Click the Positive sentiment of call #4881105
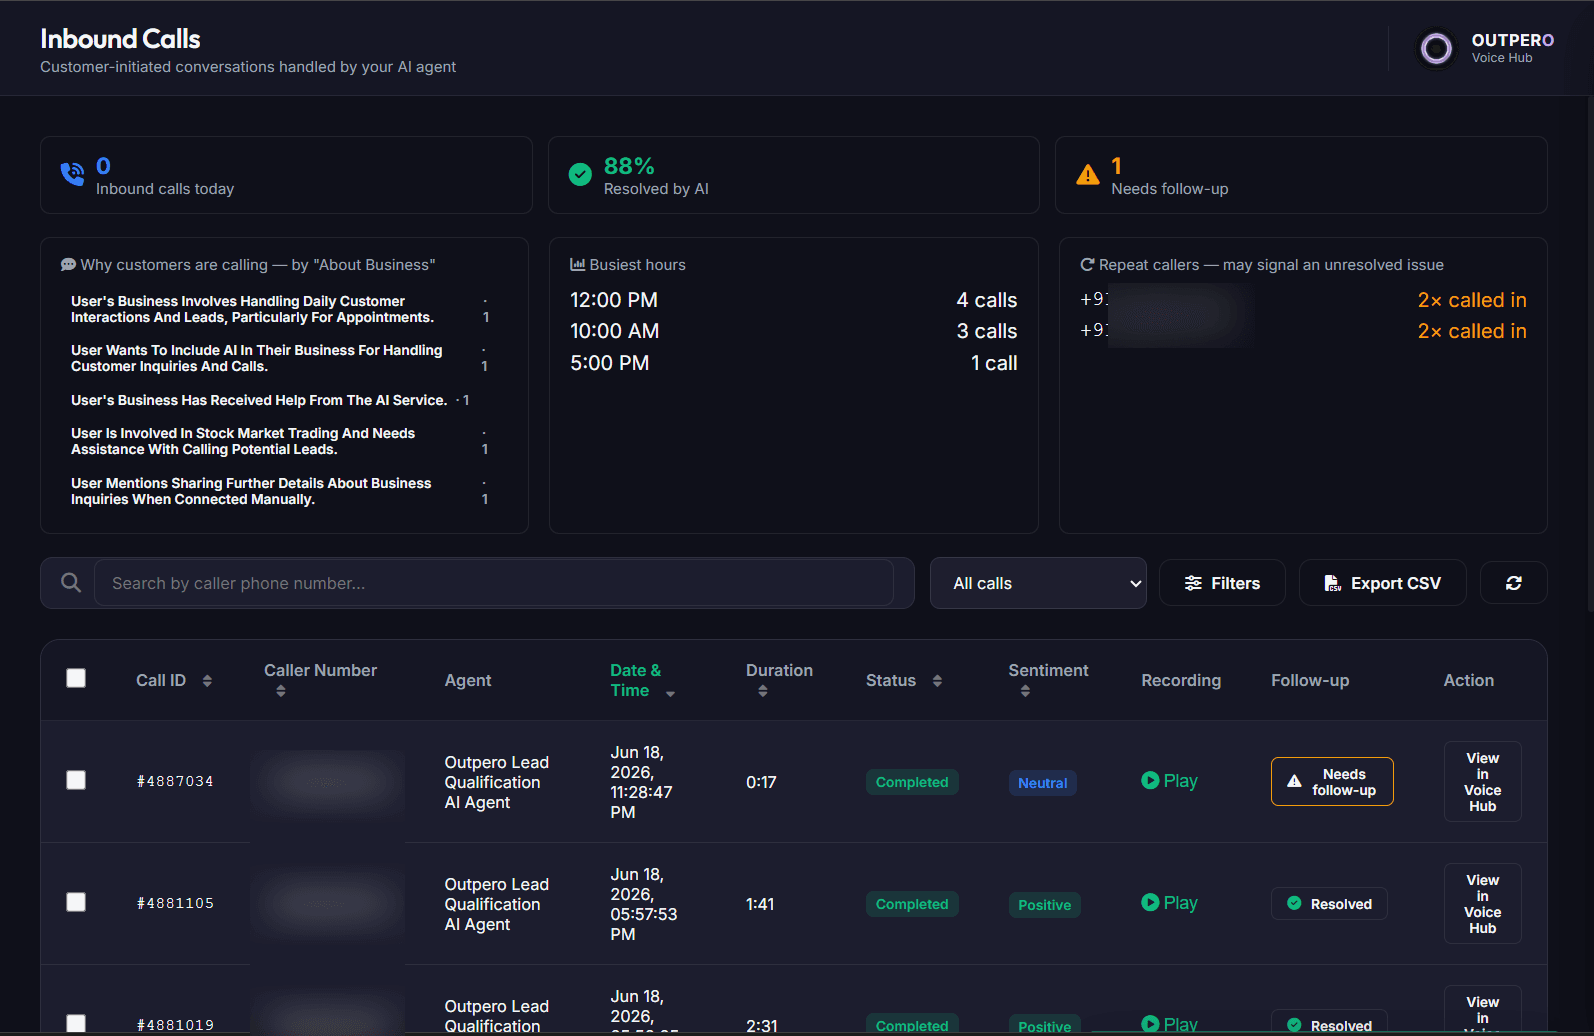Viewport: 1594px width, 1036px height. pos(1044,905)
